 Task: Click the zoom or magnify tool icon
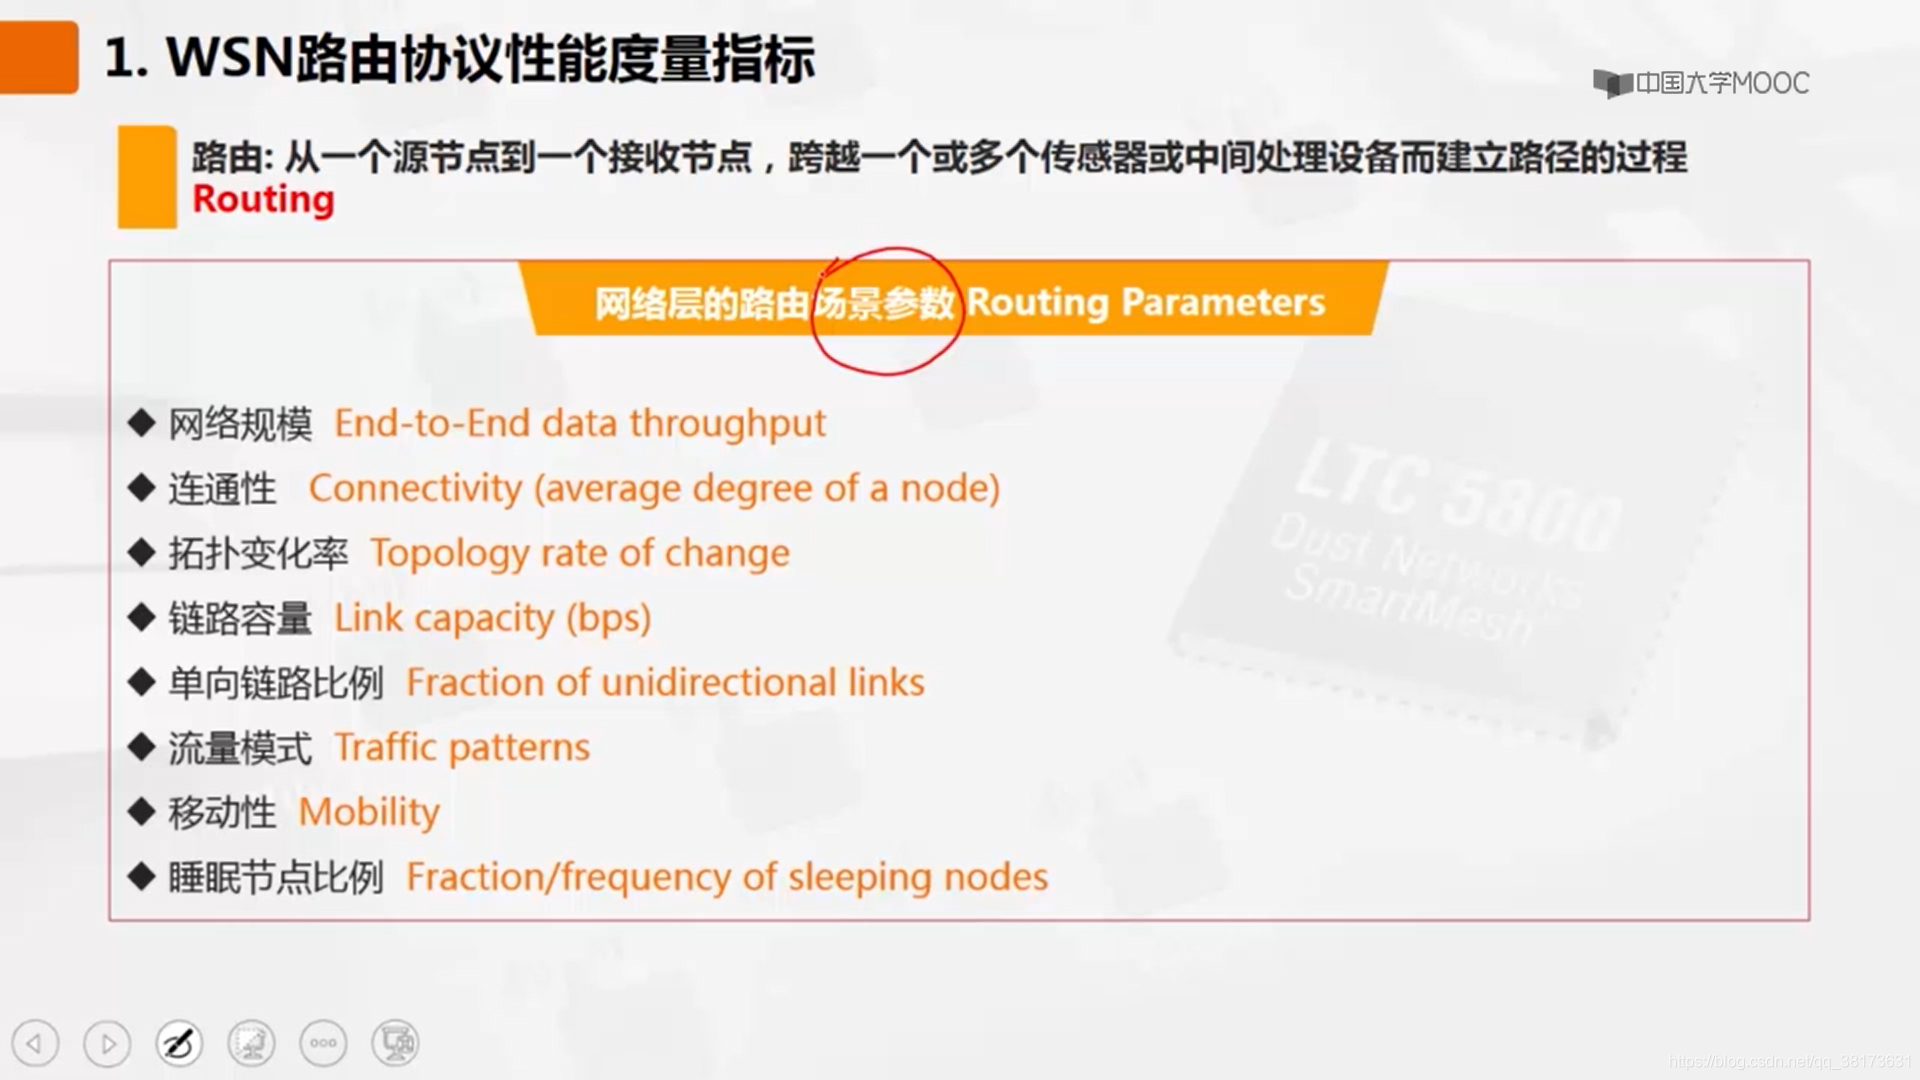(x=251, y=1042)
